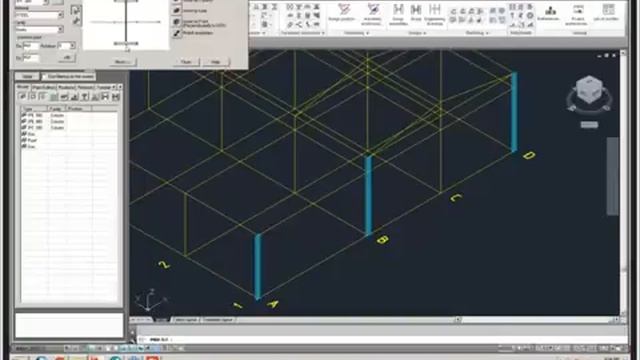Select the third column row in inspector list

[x=69, y=128]
